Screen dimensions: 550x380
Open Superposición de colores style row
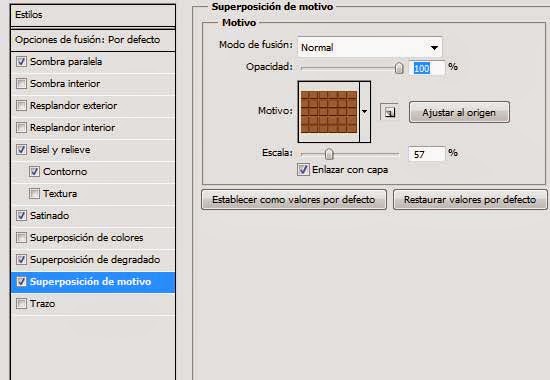(x=93, y=238)
